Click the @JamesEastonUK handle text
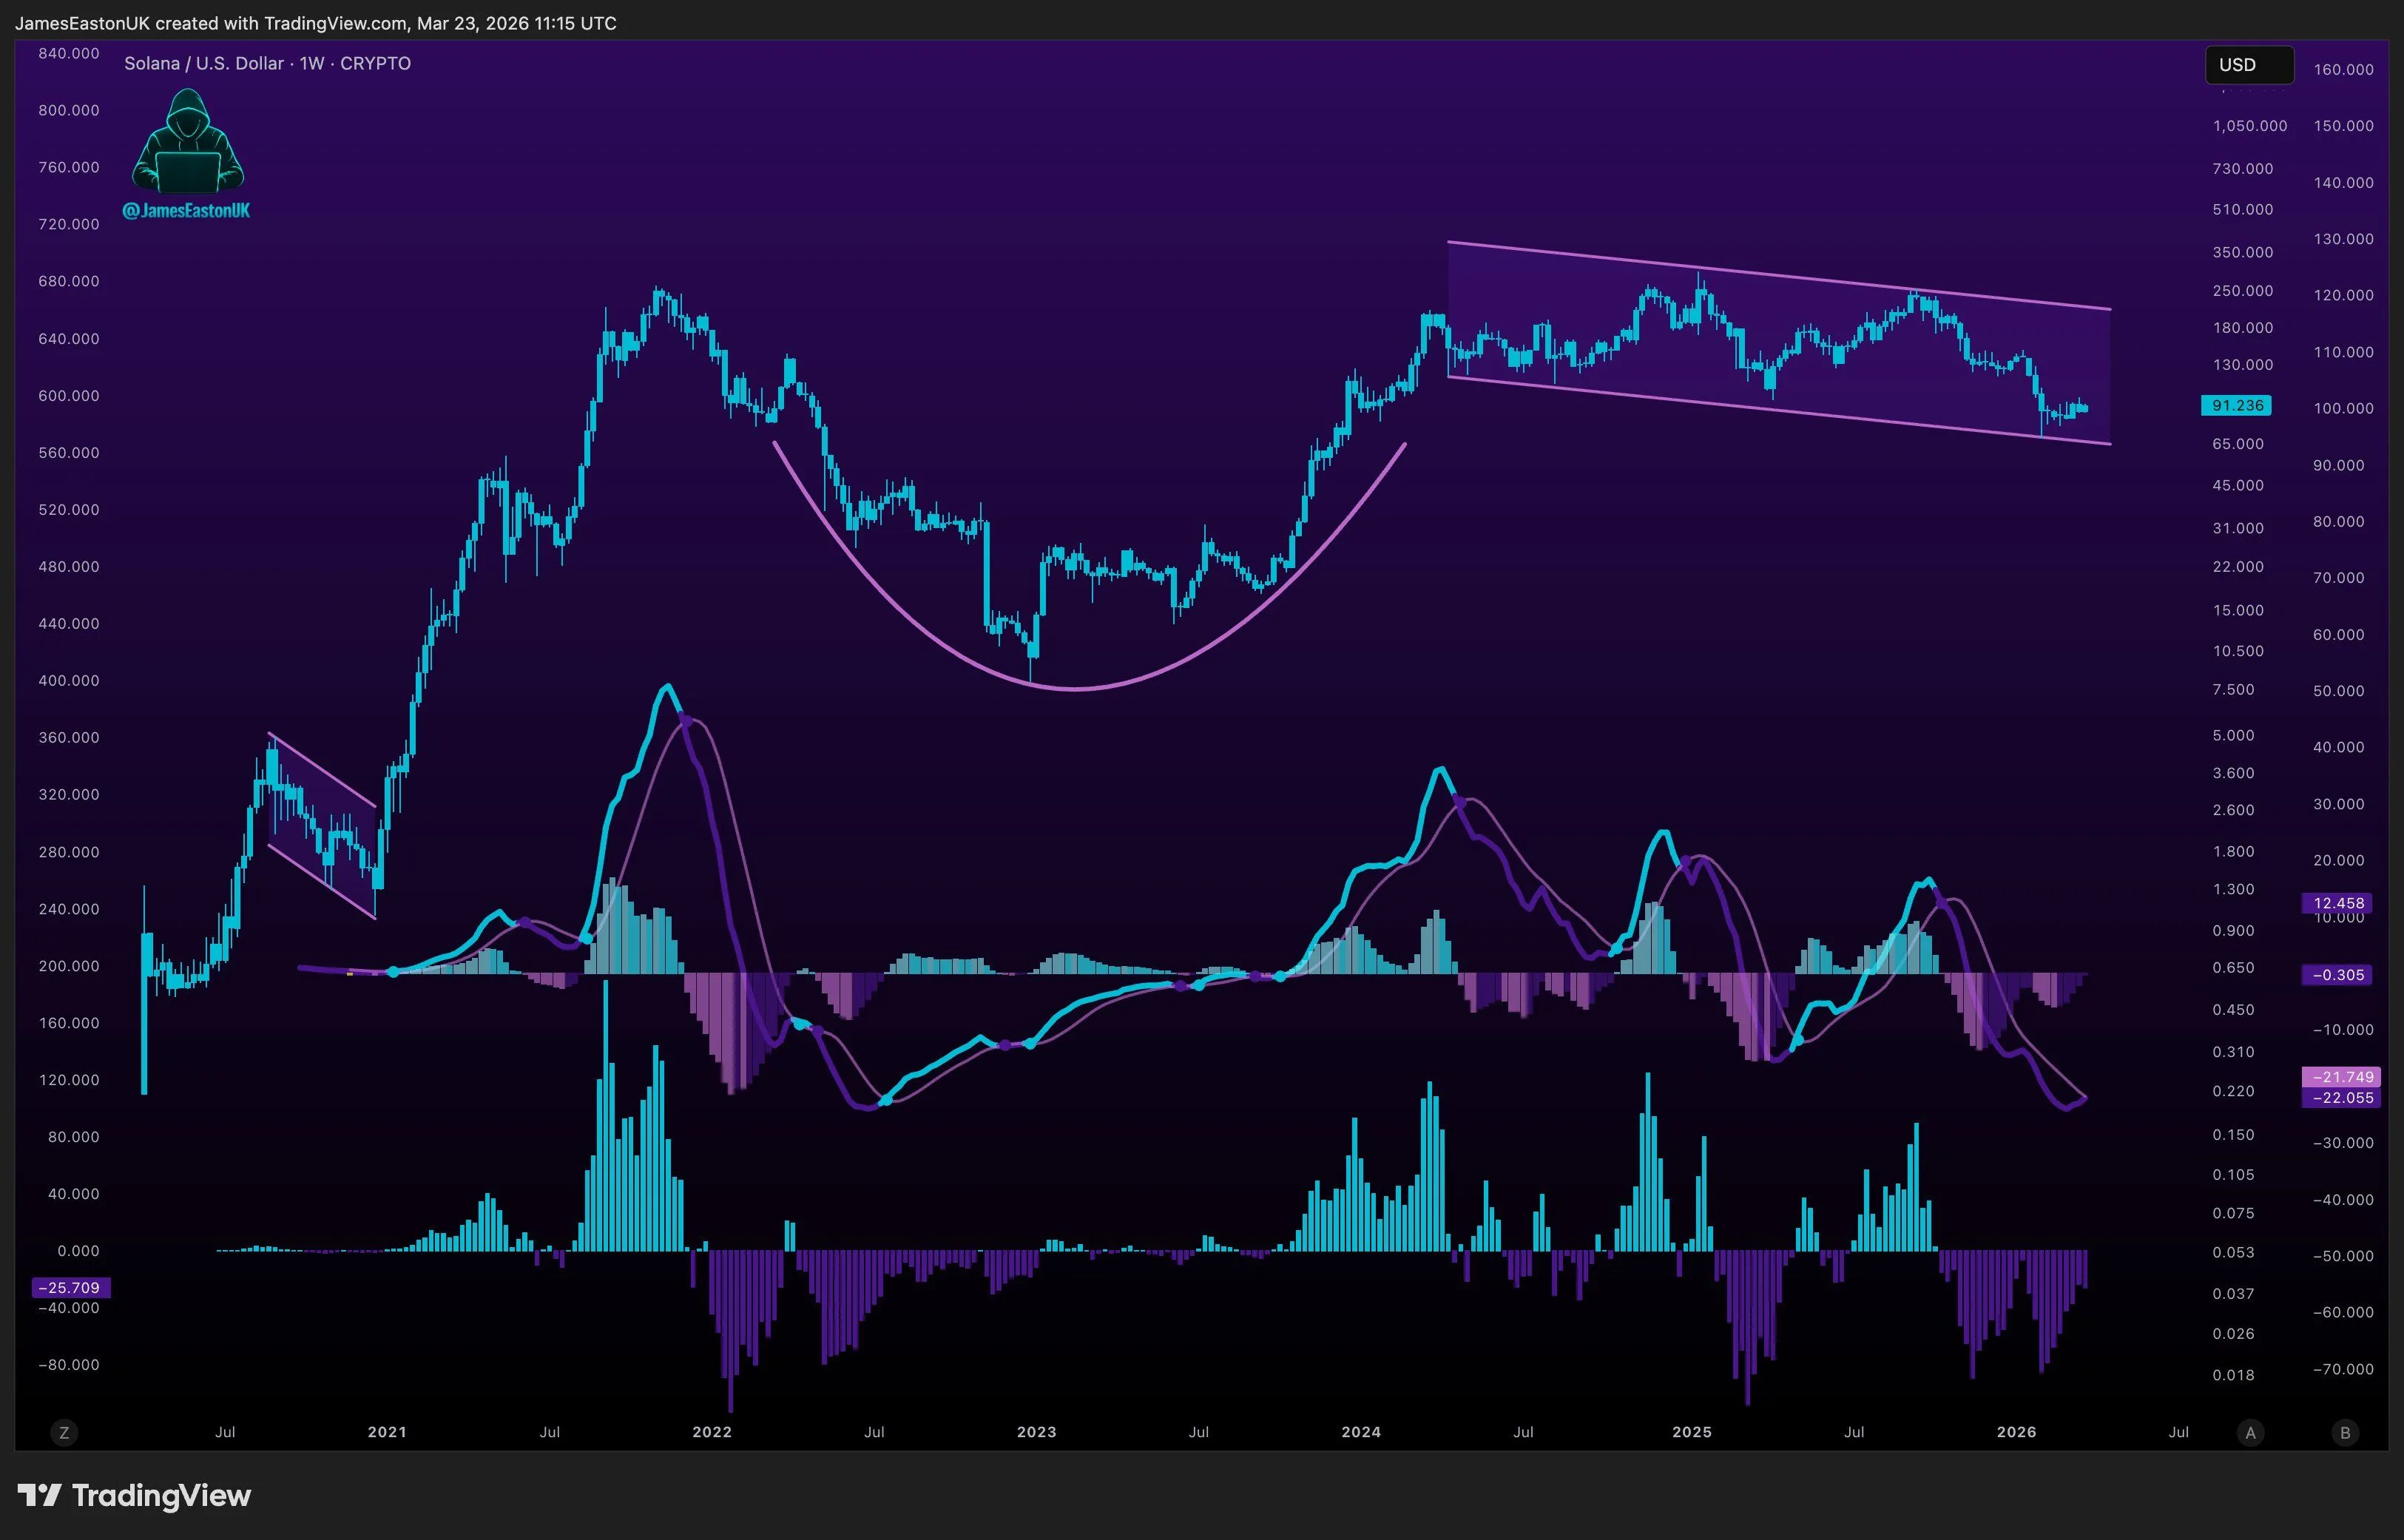Image resolution: width=2404 pixels, height=1540 pixels. 186,210
